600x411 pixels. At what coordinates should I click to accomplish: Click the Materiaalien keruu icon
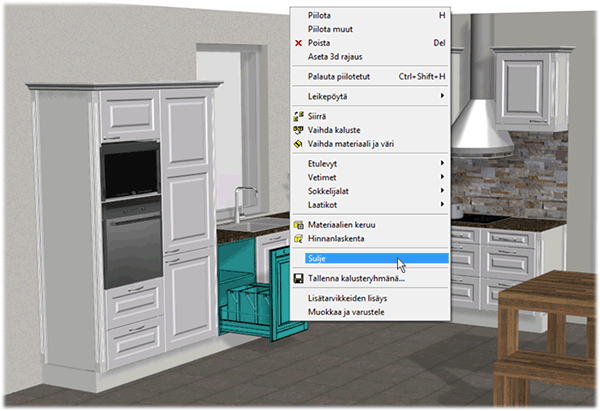pos(298,226)
